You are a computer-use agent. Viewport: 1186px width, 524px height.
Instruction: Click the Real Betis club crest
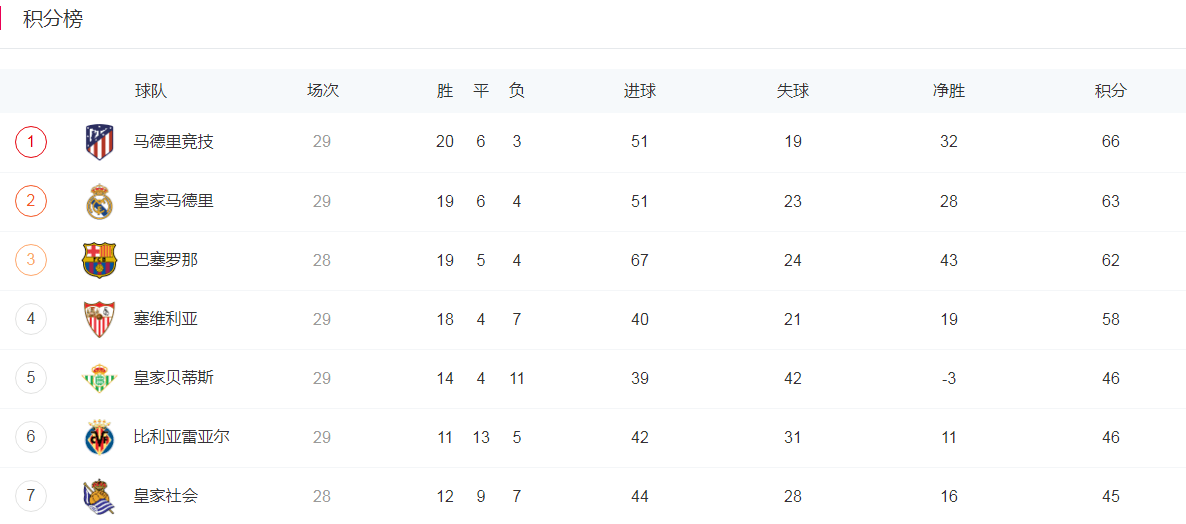tap(99, 378)
